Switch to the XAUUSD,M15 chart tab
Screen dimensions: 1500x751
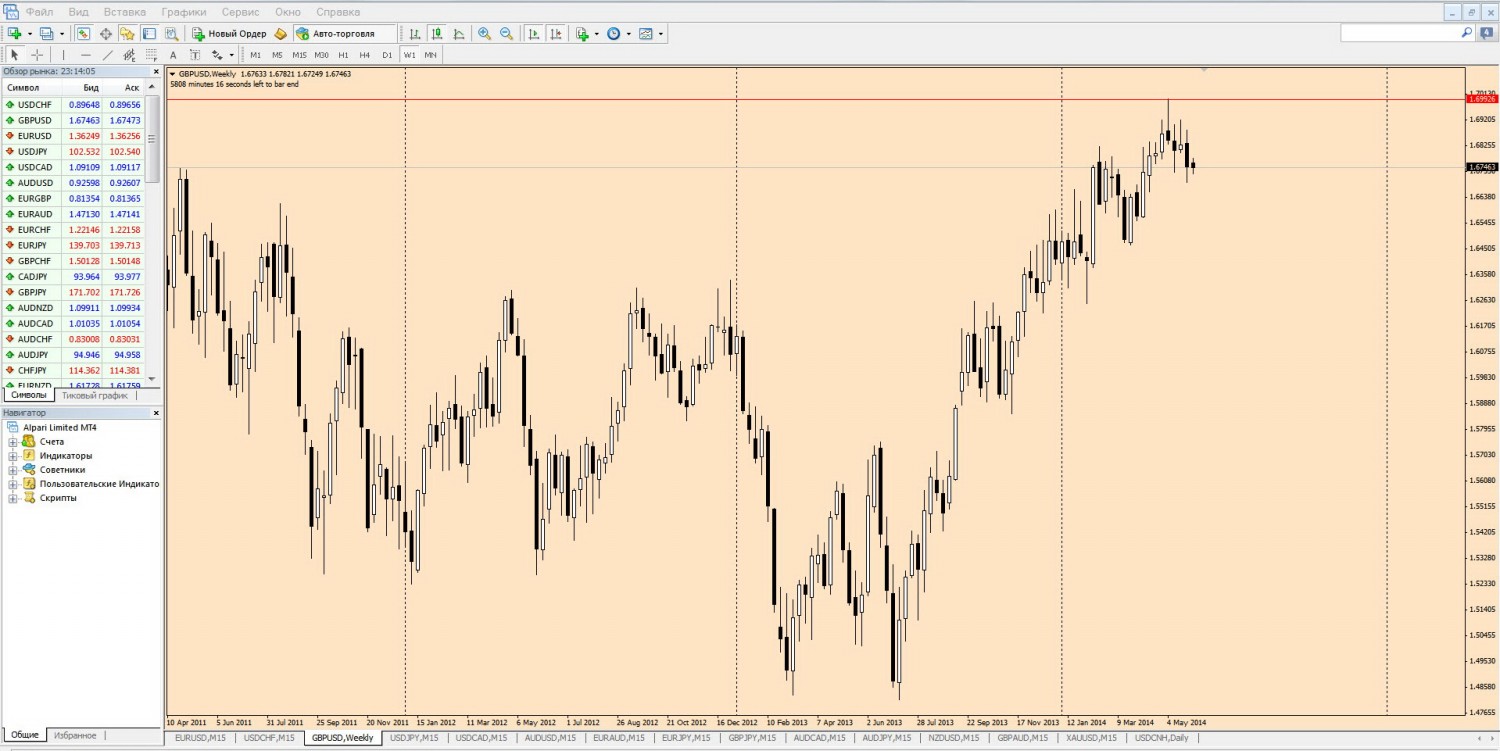click(x=1091, y=738)
